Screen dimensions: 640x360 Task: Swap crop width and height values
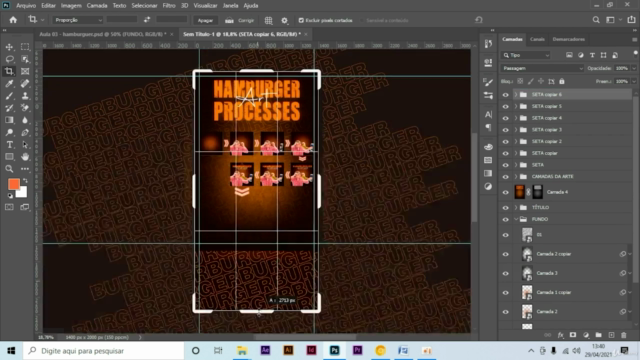147,20
